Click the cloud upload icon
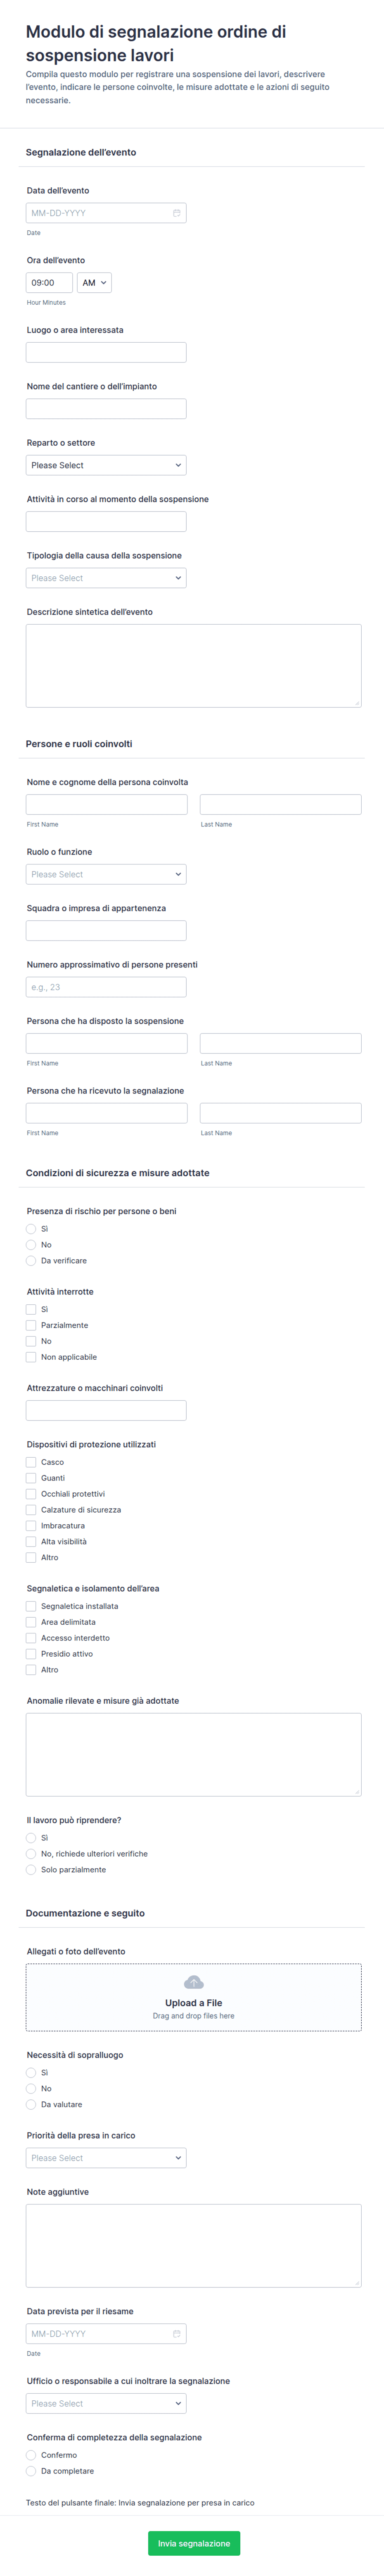This screenshot has height=2576, width=384. point(194,1982)
